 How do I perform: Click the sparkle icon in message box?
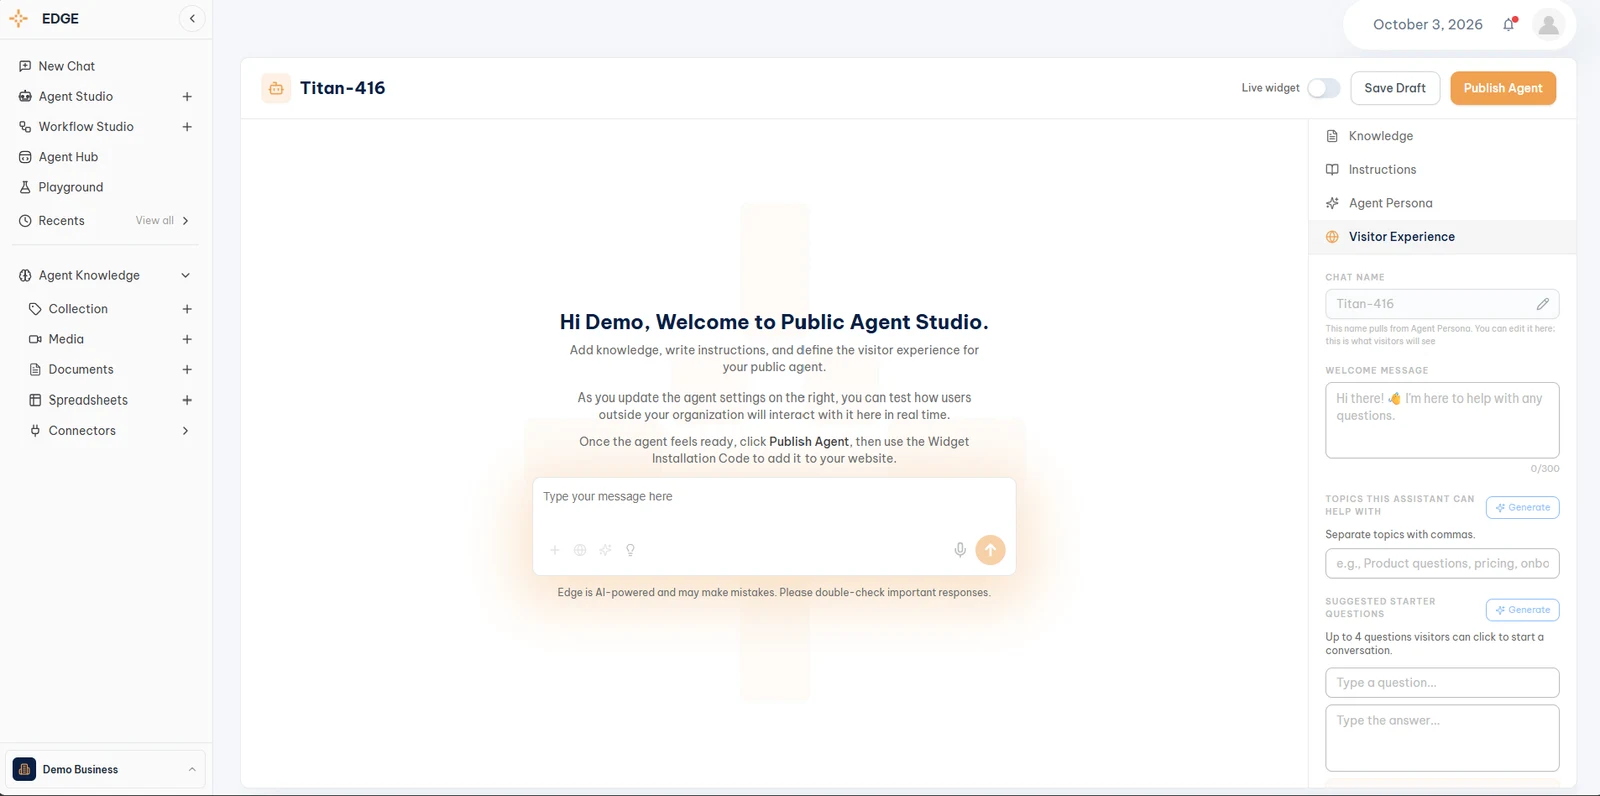pos(605,550)
